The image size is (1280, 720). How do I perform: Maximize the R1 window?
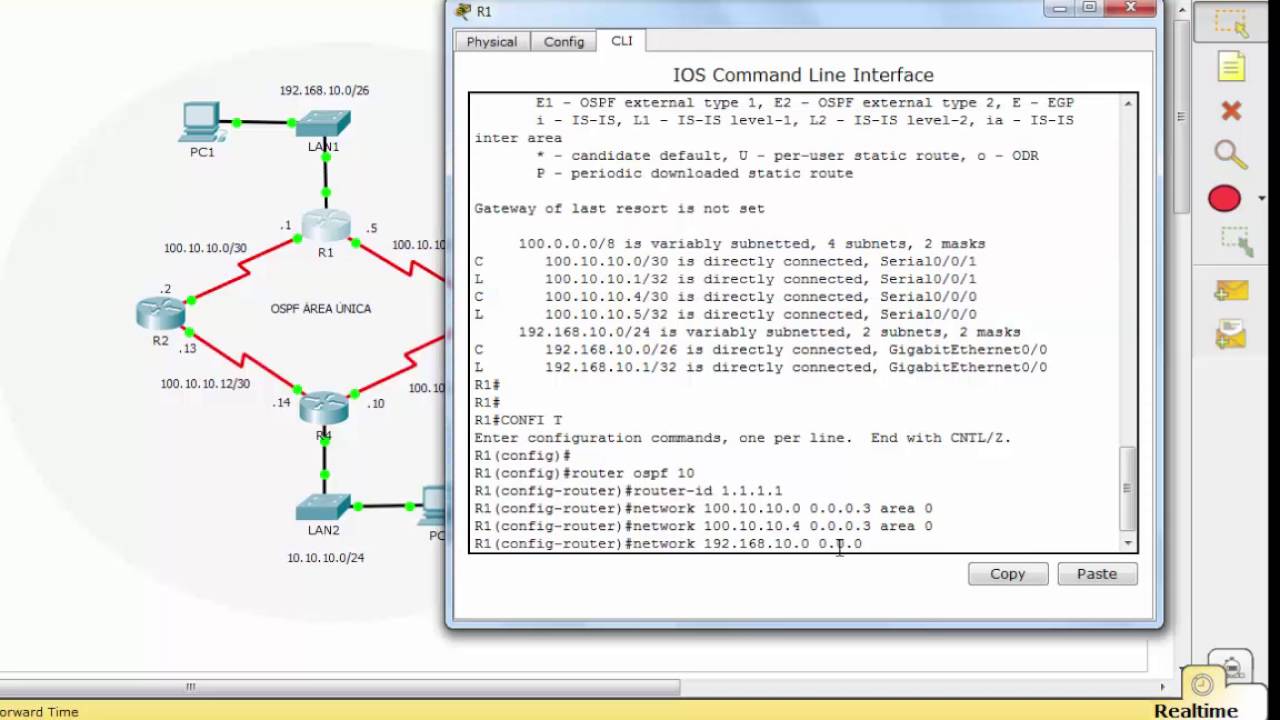coord(1089,8)
